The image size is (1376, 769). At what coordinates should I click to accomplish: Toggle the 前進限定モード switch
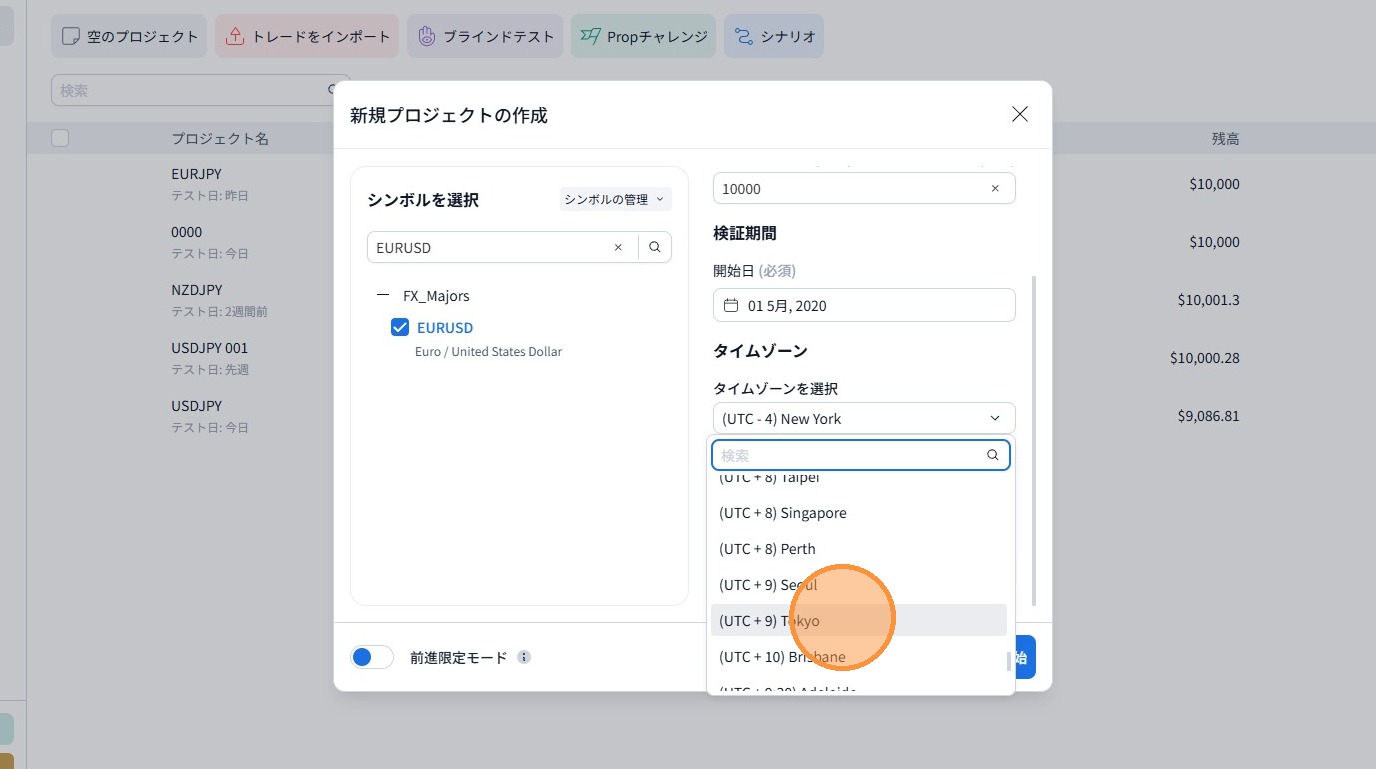coord(372,657)
